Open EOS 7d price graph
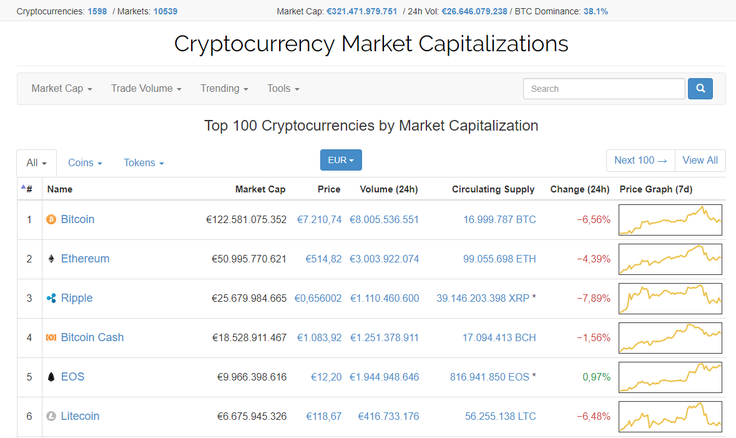The height and width of the screenshot is (438, 736). click(x=670, y=377)
